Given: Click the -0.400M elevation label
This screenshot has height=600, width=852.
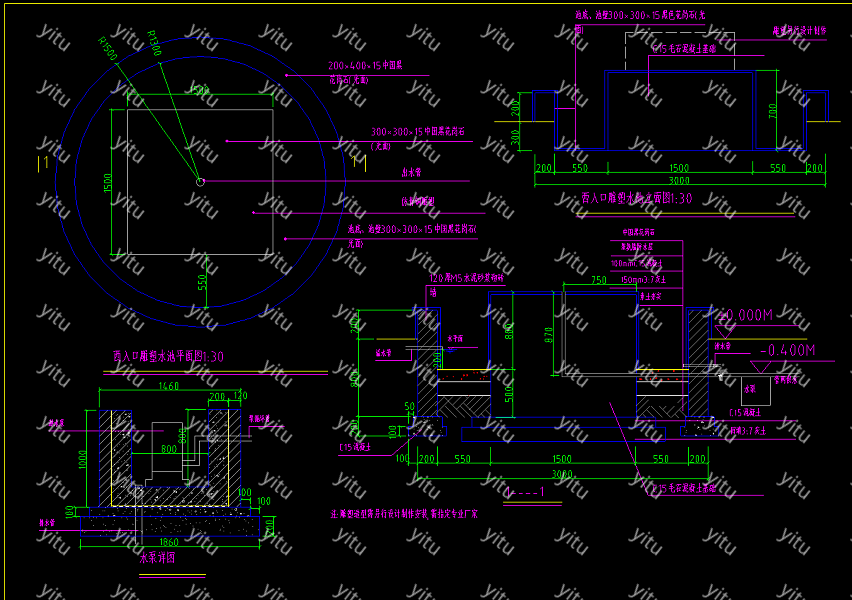Looking at the screenshot, I should [786, 350].
